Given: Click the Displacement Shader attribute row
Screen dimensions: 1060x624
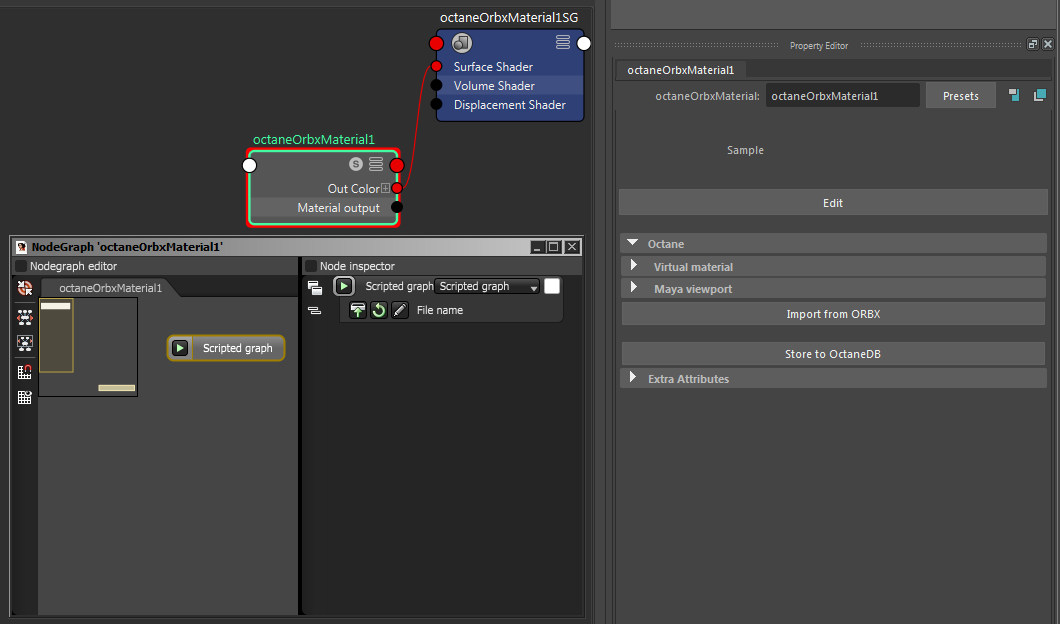Looking at the screenshot, I should click(510, 105).
